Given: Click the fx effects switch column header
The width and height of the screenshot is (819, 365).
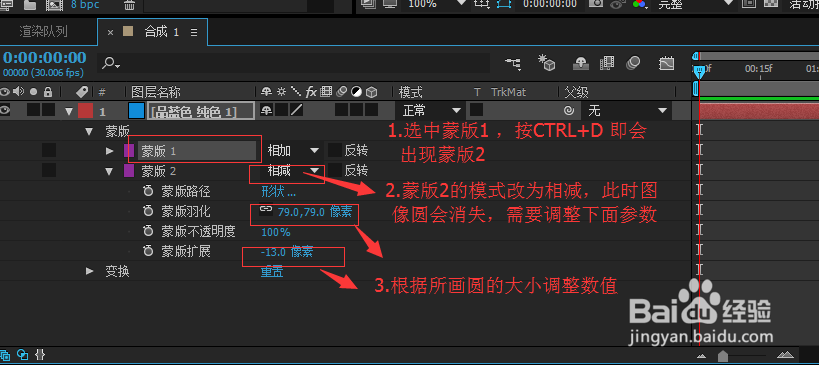Looking at the screenshot, I should [311, 92].
